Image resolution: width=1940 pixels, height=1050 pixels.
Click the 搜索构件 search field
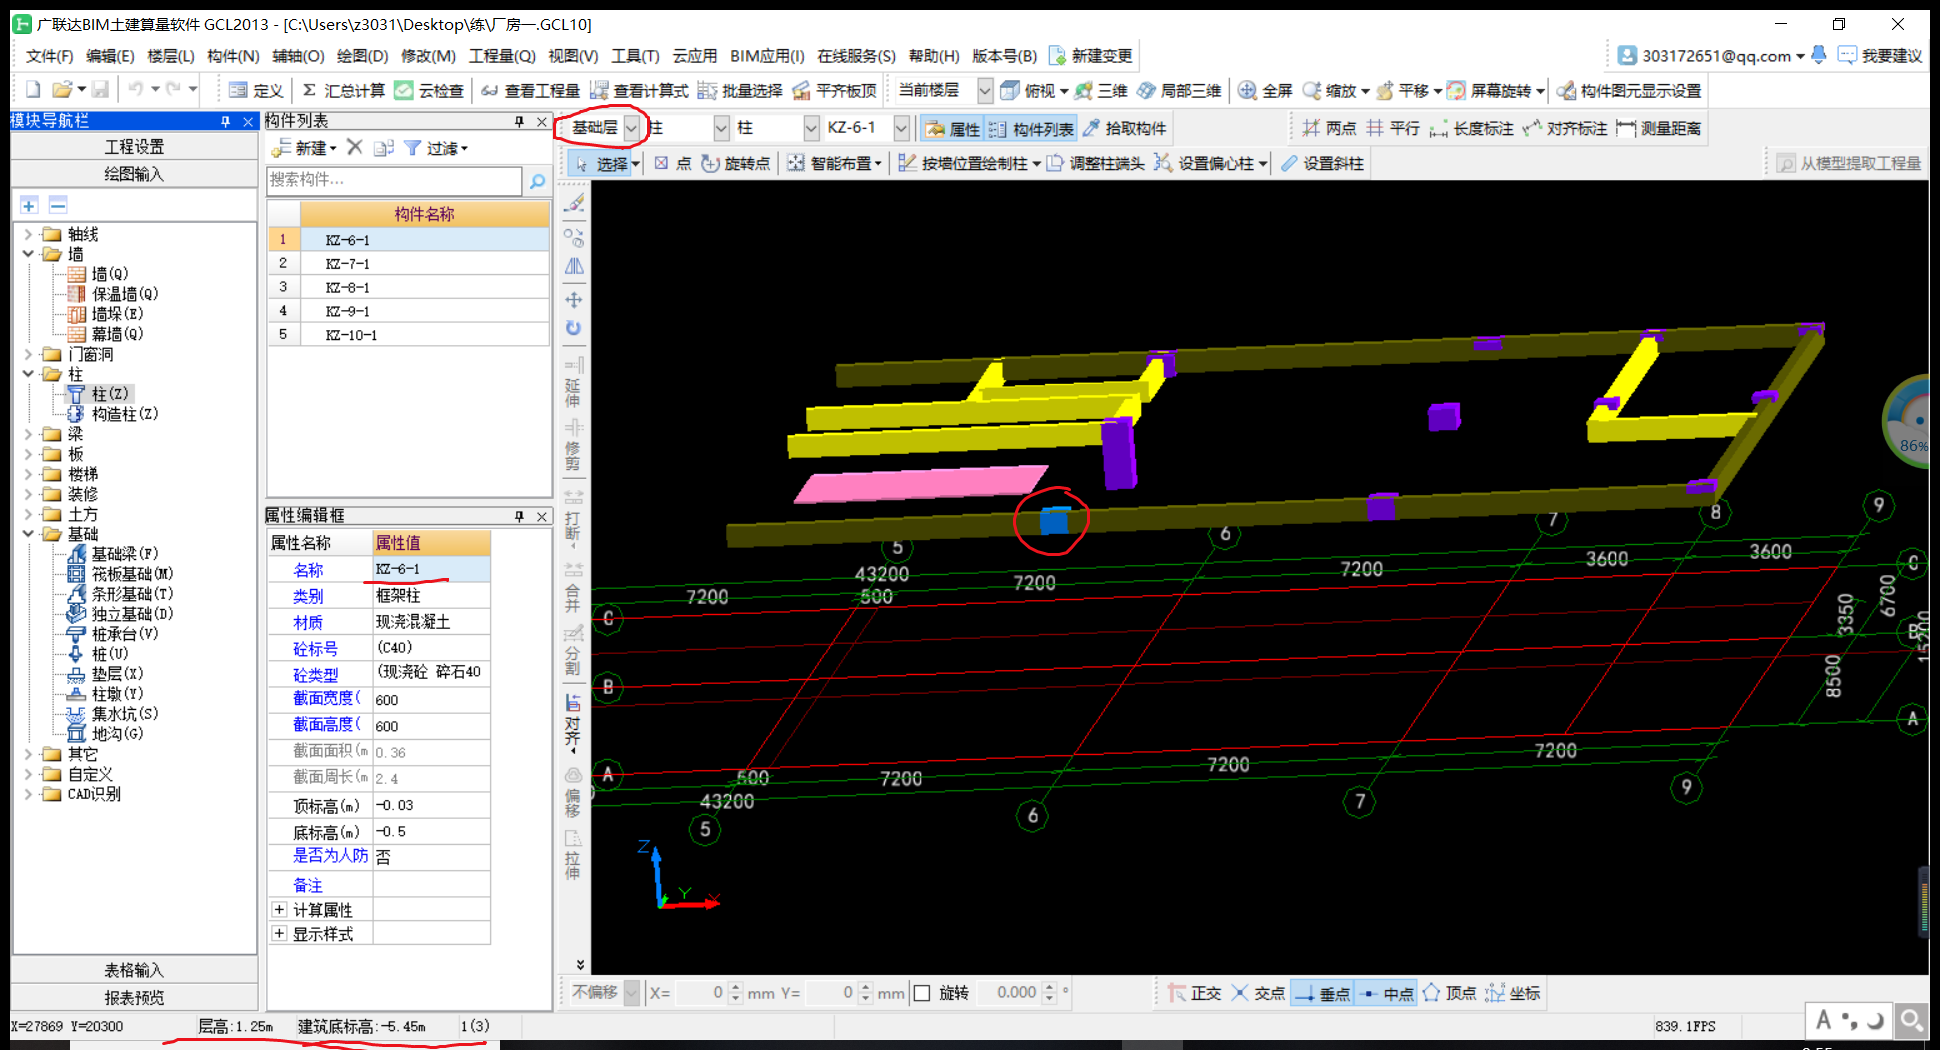[394, 180]
